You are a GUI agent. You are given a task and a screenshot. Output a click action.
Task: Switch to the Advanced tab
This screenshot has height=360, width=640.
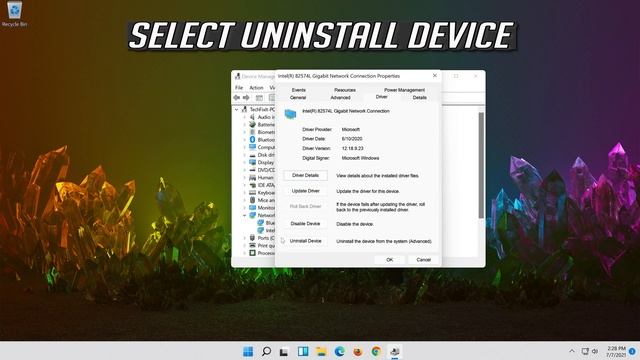tap(340, 98)
